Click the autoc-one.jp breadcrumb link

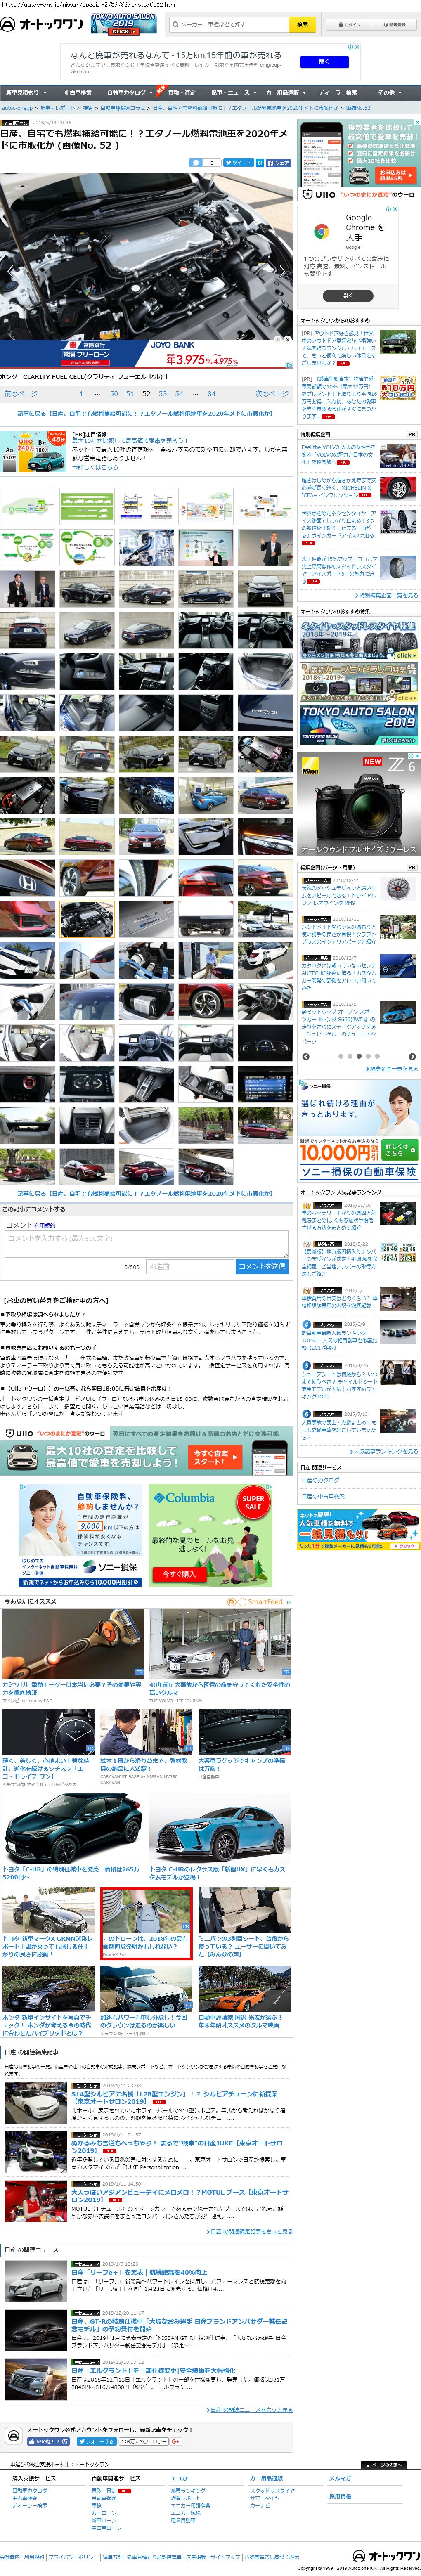(x=17, y=108)
